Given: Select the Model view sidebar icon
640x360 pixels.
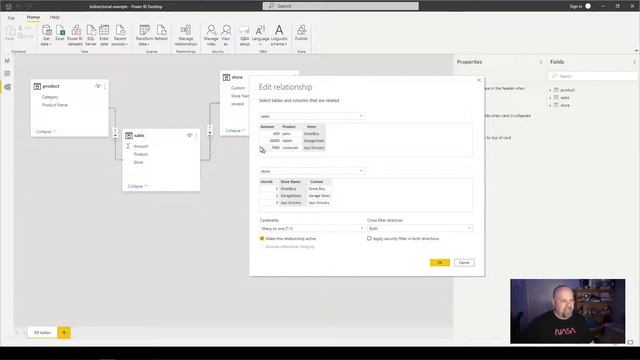Looking at the screenshot, I should 7,87.
